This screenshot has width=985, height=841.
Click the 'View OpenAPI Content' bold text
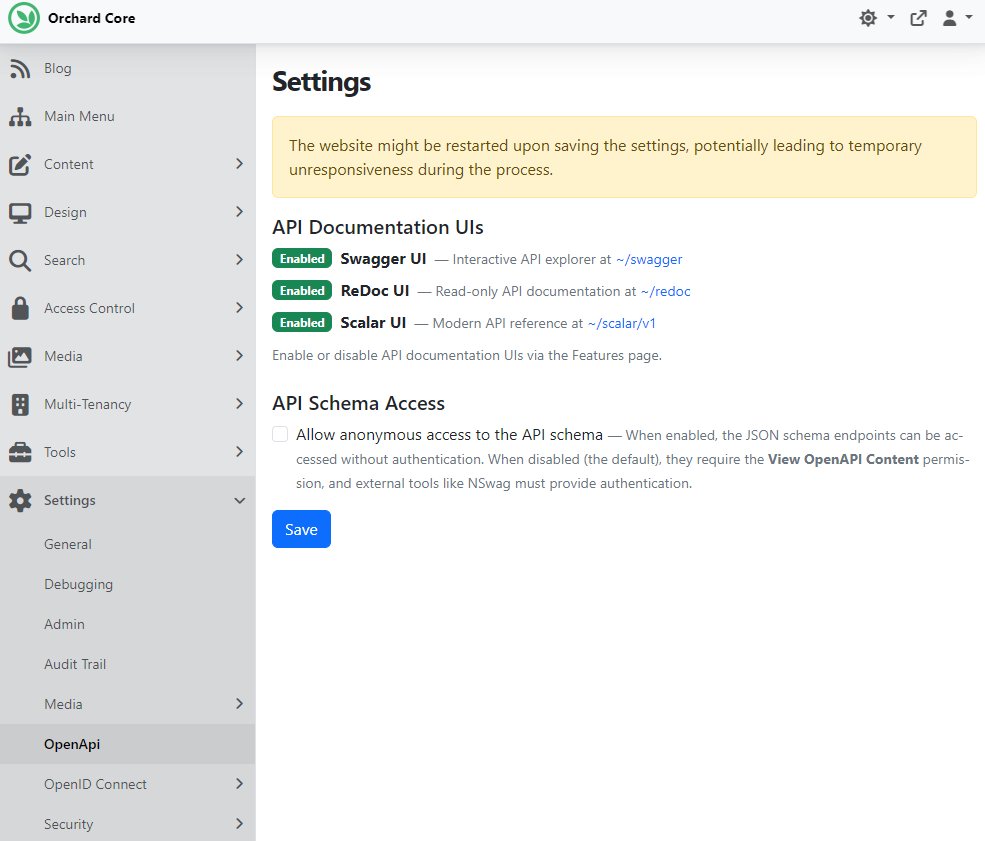tap(843, 459)
